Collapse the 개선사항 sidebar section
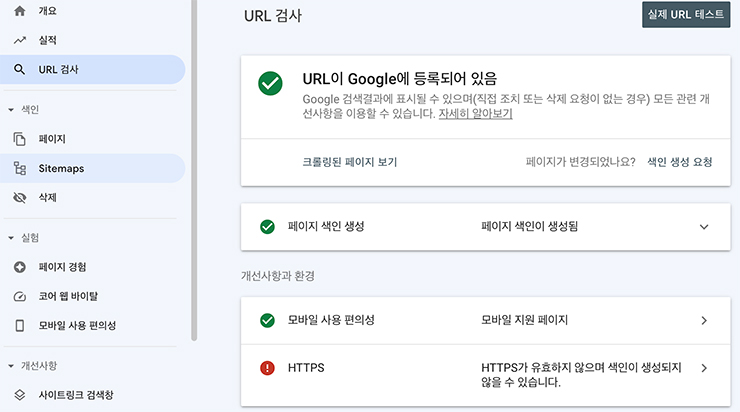The height and width of the screenshot is (412, 740). [11, 366]
